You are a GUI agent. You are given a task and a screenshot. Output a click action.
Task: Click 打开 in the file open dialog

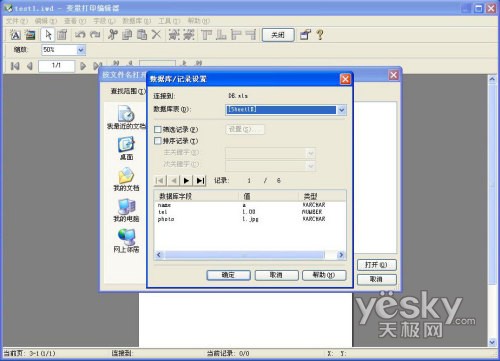pyautogui.click(x=377, y=265)
